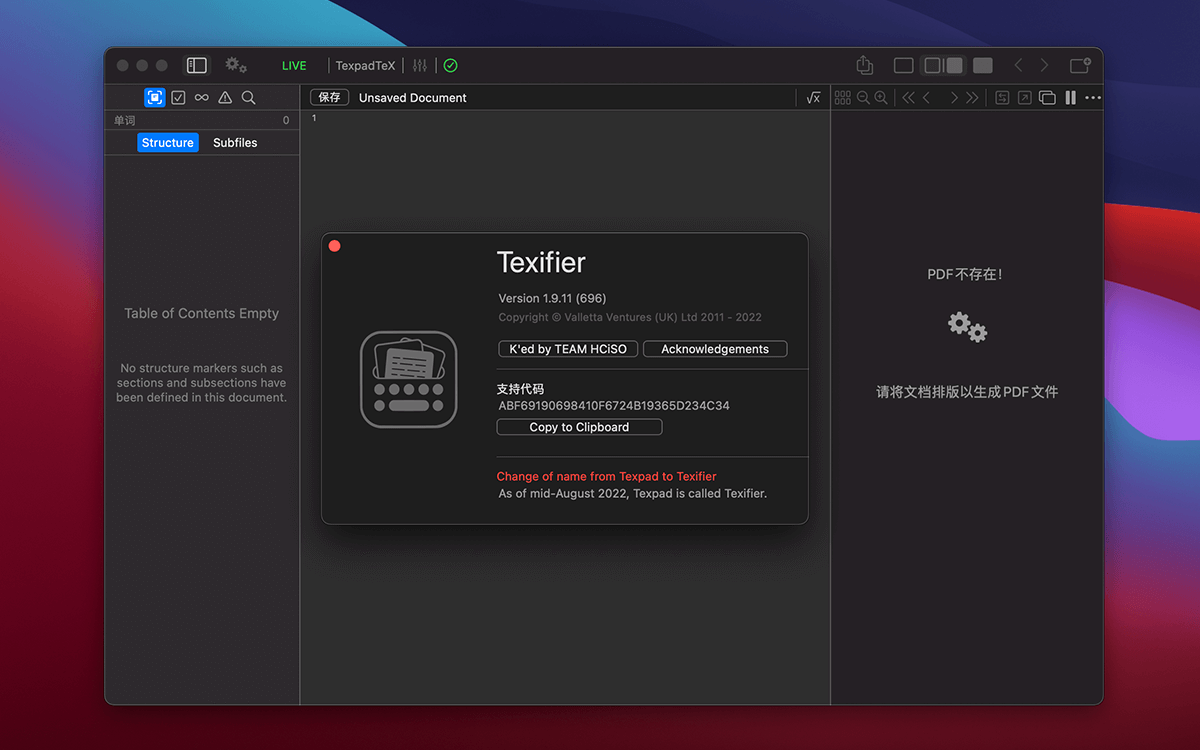This screenshot has width=1200, height=750.
Task: Open the TexpadTeX engine selector
Action: 365,66
